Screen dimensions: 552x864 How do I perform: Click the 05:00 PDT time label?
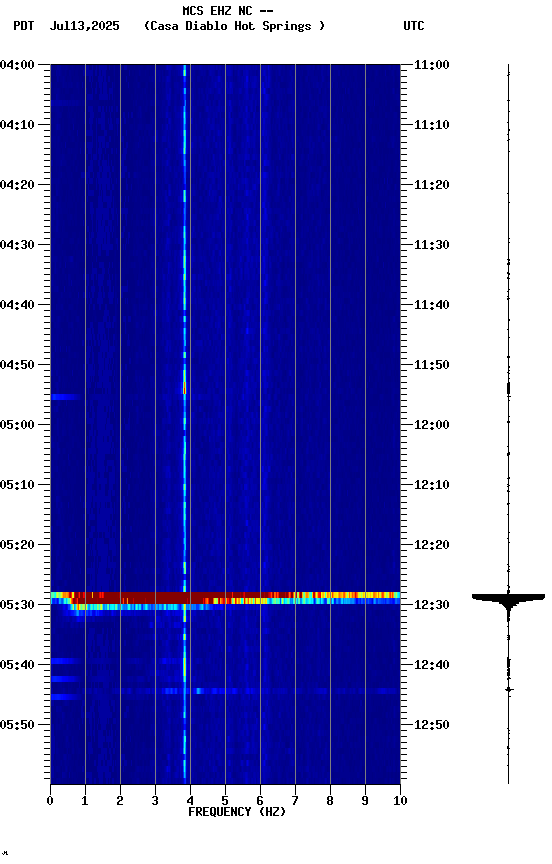pos(17,425)
